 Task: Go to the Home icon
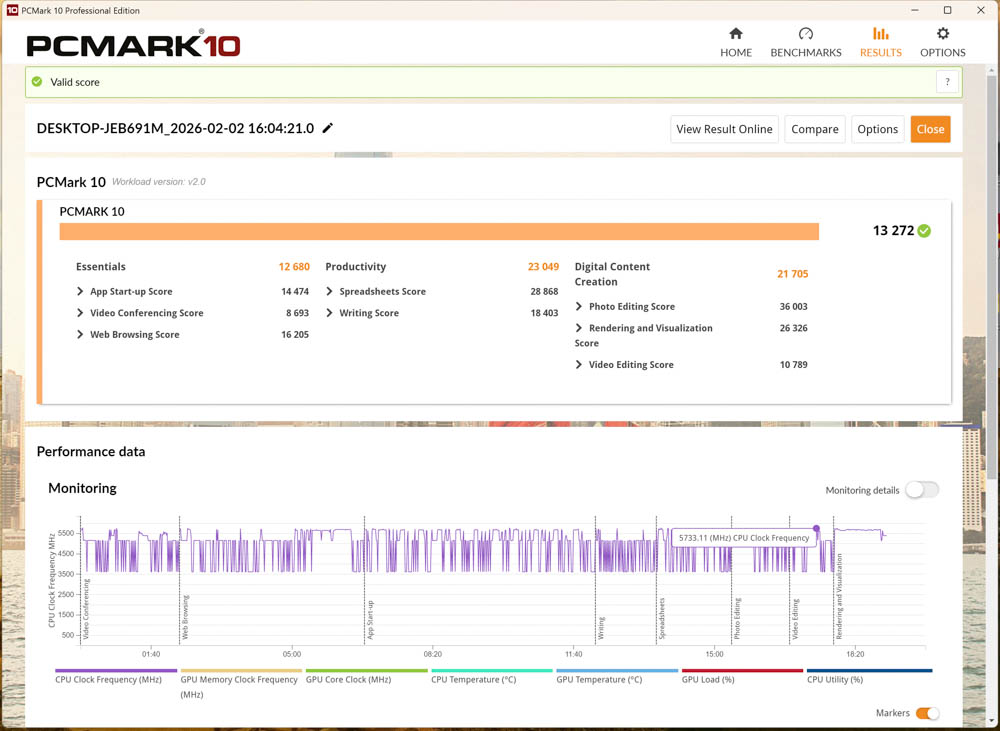[736, 34]
